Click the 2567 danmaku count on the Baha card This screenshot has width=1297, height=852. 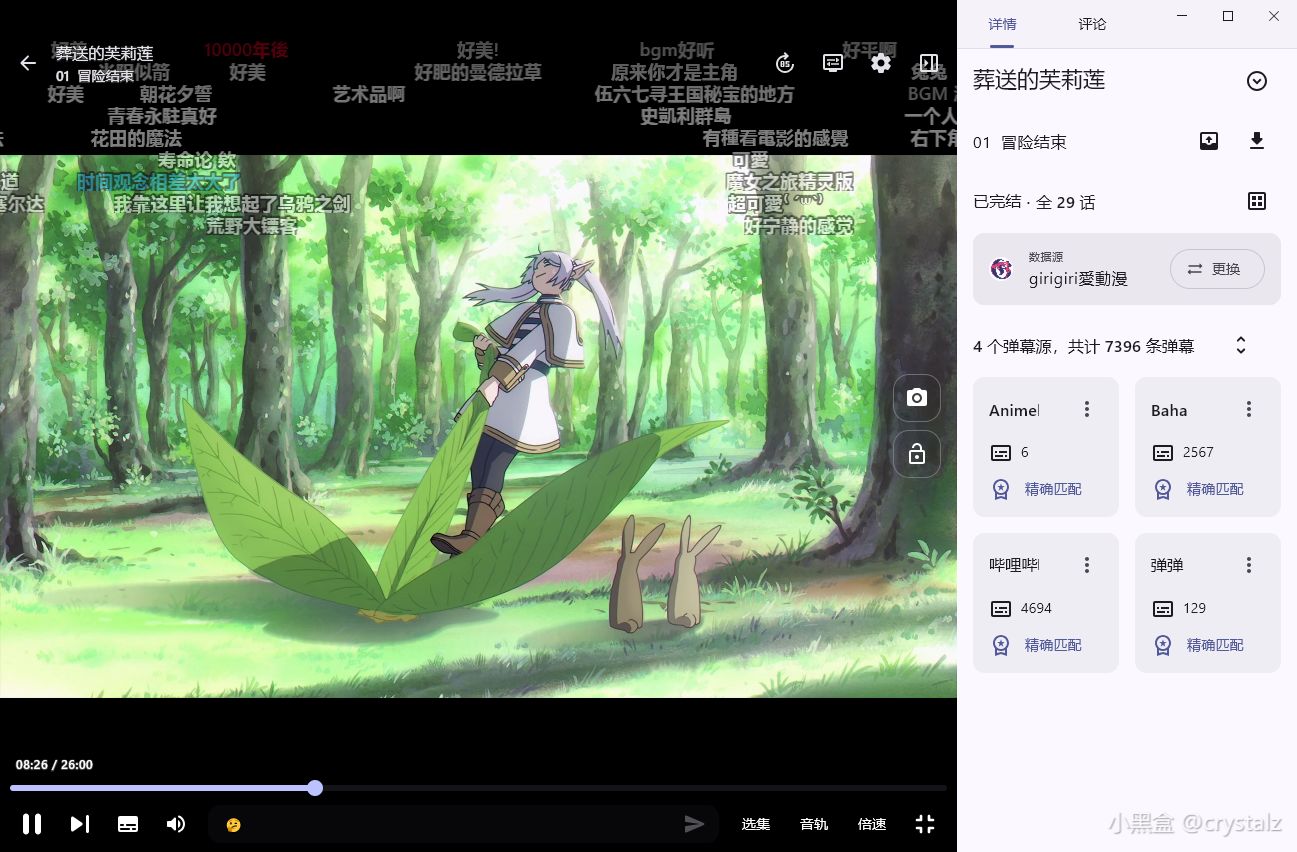[x=1198, y=452]
